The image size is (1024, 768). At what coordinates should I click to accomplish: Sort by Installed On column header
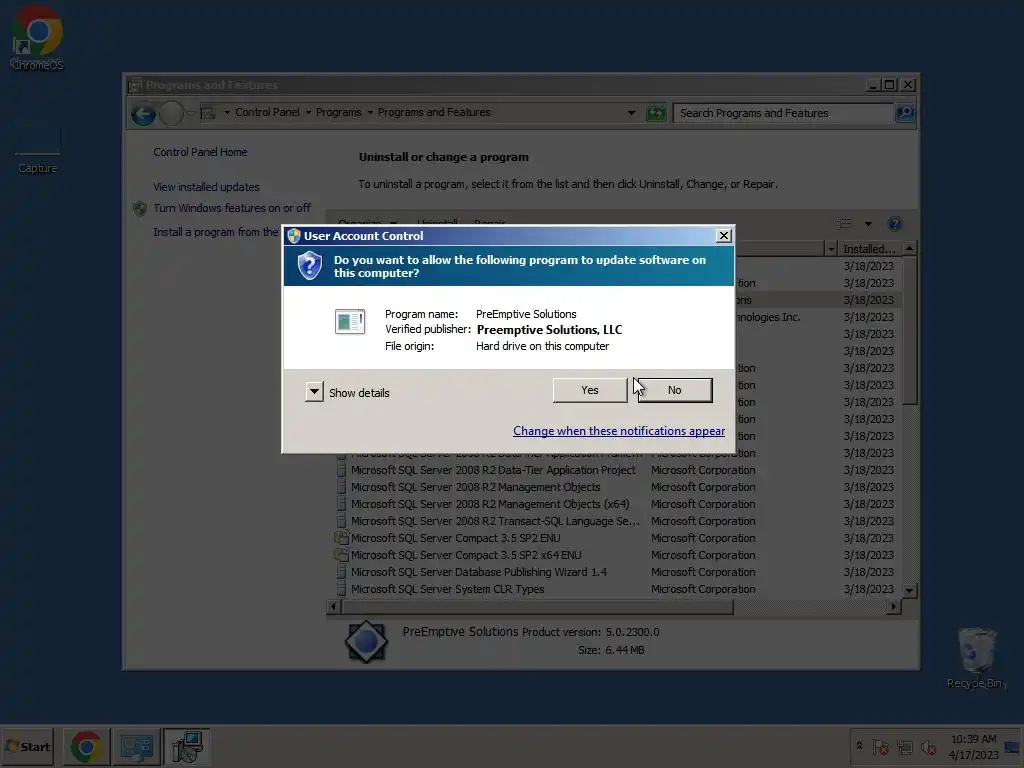(869, 249)
